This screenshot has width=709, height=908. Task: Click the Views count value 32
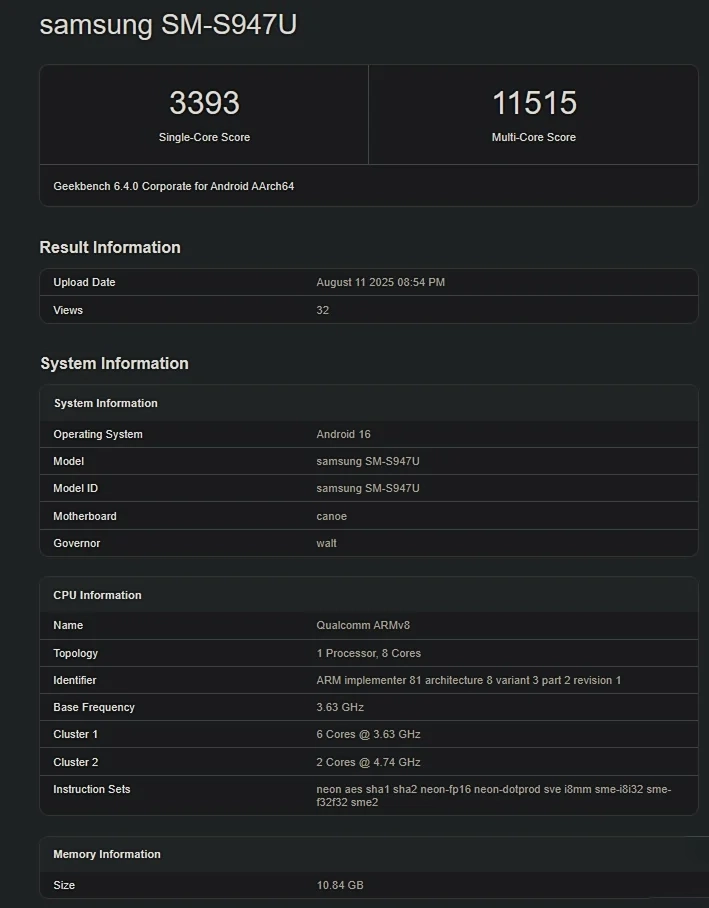(323, 310)
